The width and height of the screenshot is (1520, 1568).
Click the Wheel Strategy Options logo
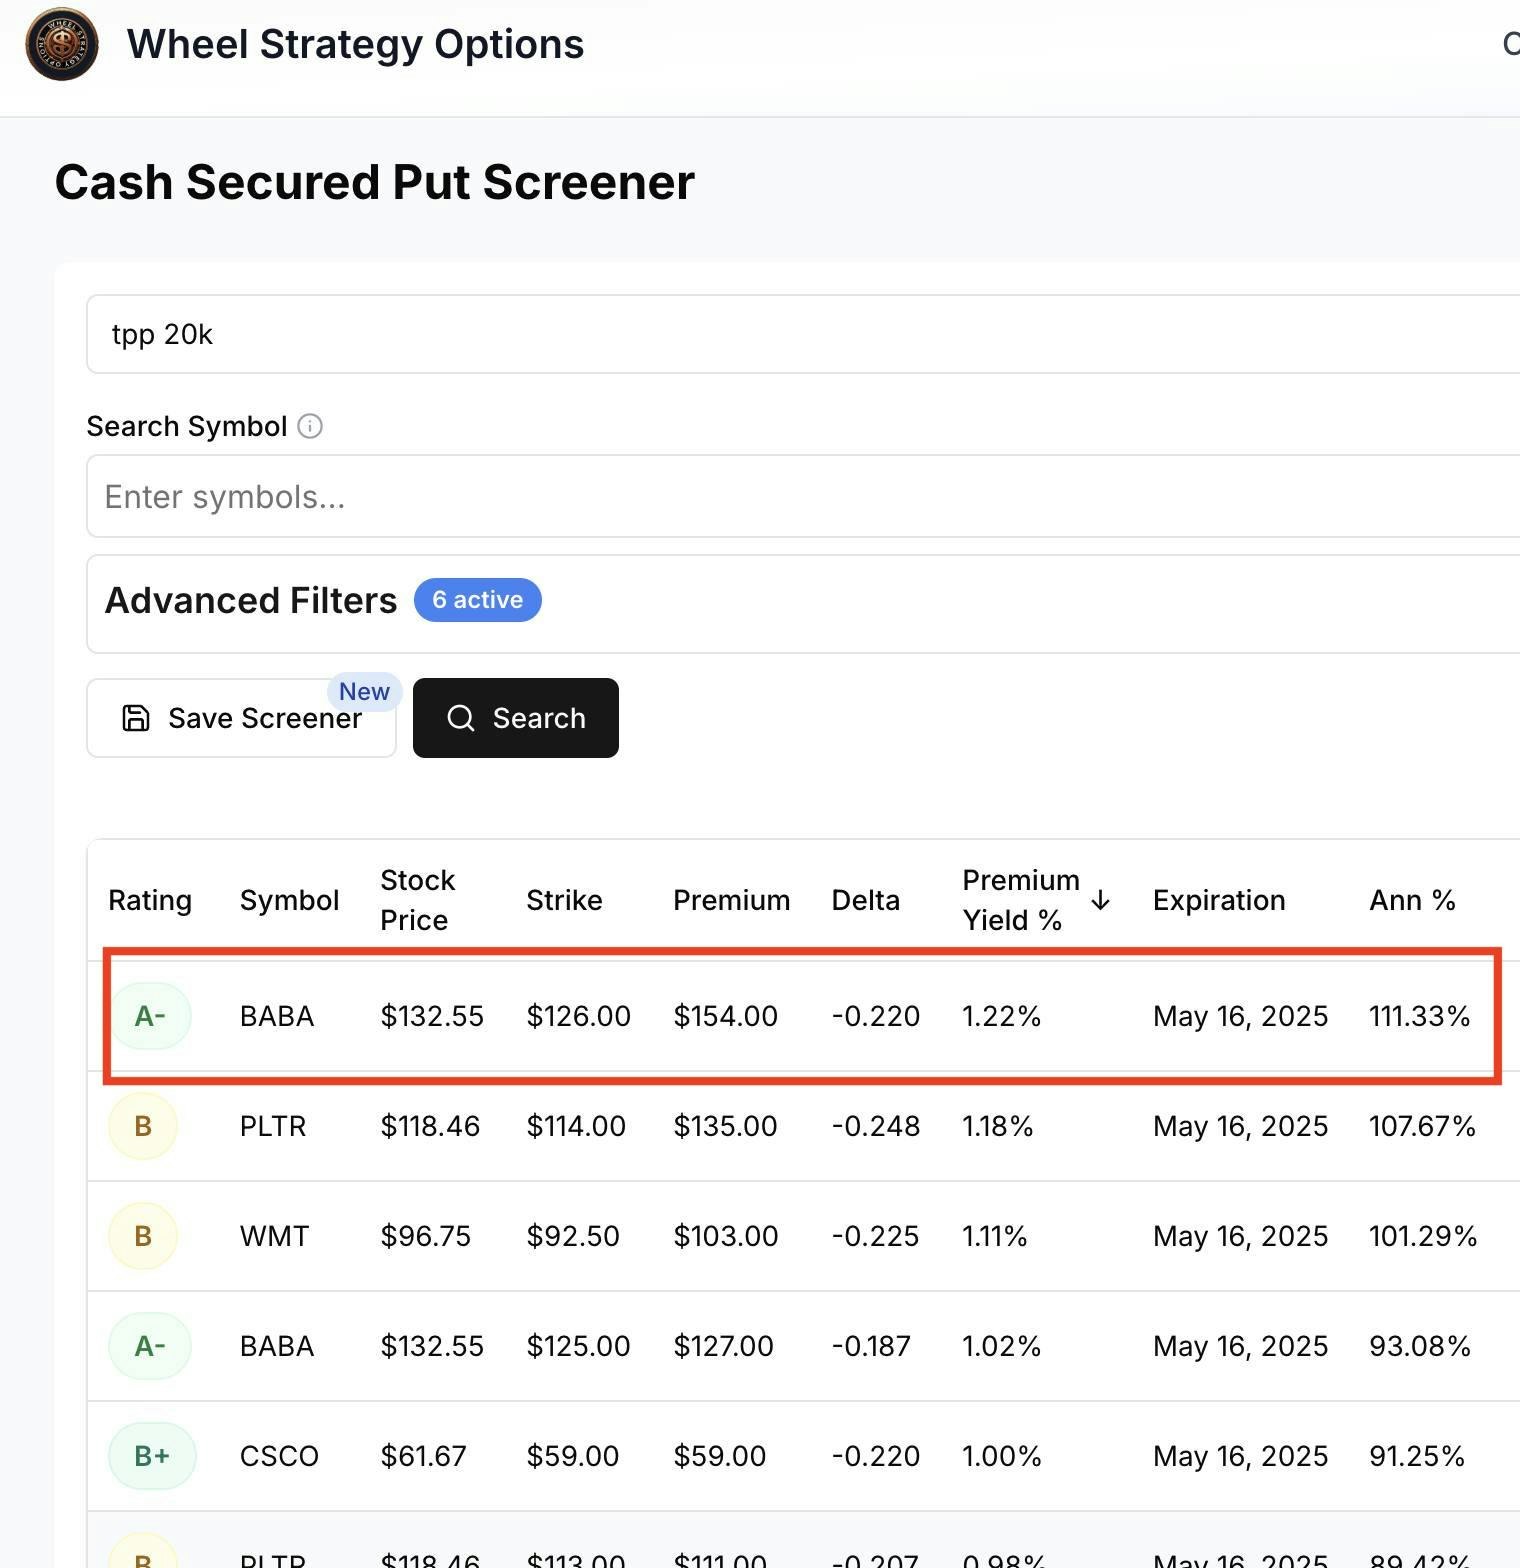(62, 44)
